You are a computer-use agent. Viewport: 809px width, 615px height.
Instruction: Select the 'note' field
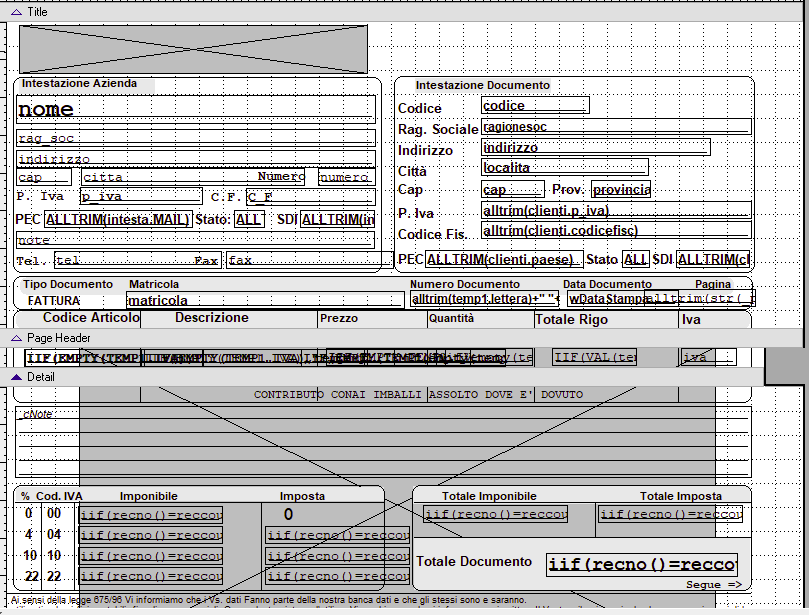click(x=196, y=239)
